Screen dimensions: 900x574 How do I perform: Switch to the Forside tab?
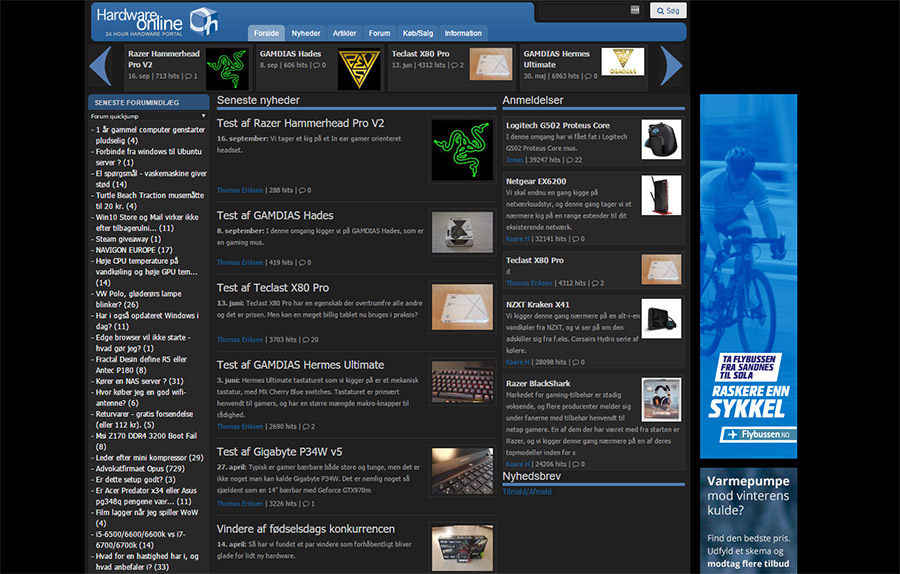[x=266, y=33]
